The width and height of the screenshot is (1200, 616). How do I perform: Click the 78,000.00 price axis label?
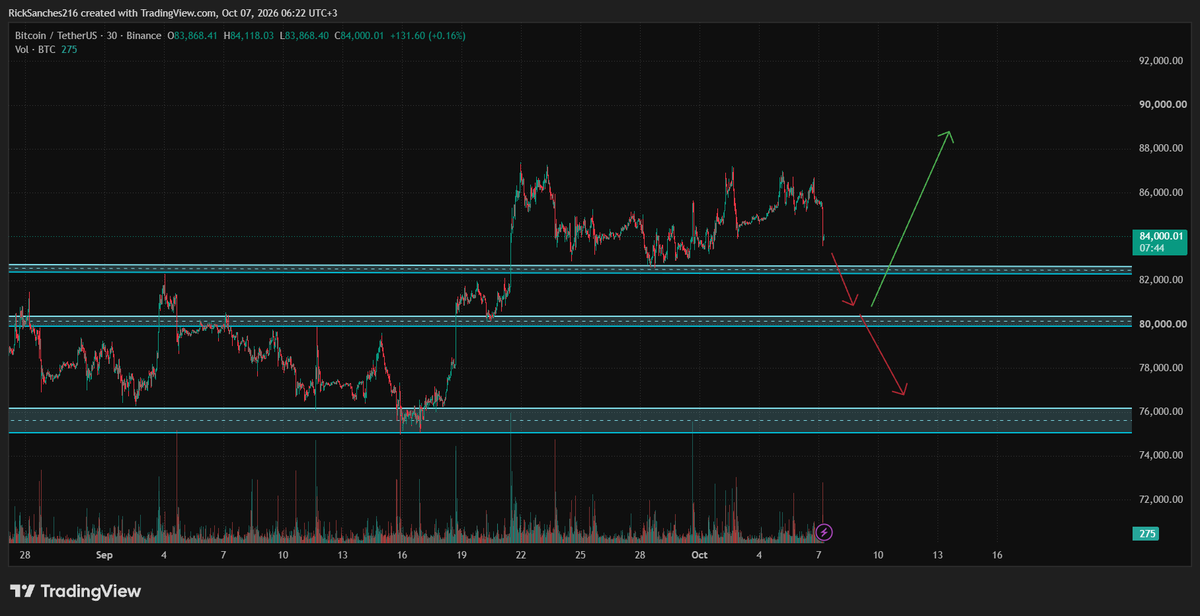pyautogui.click(x=1162, y=368)
